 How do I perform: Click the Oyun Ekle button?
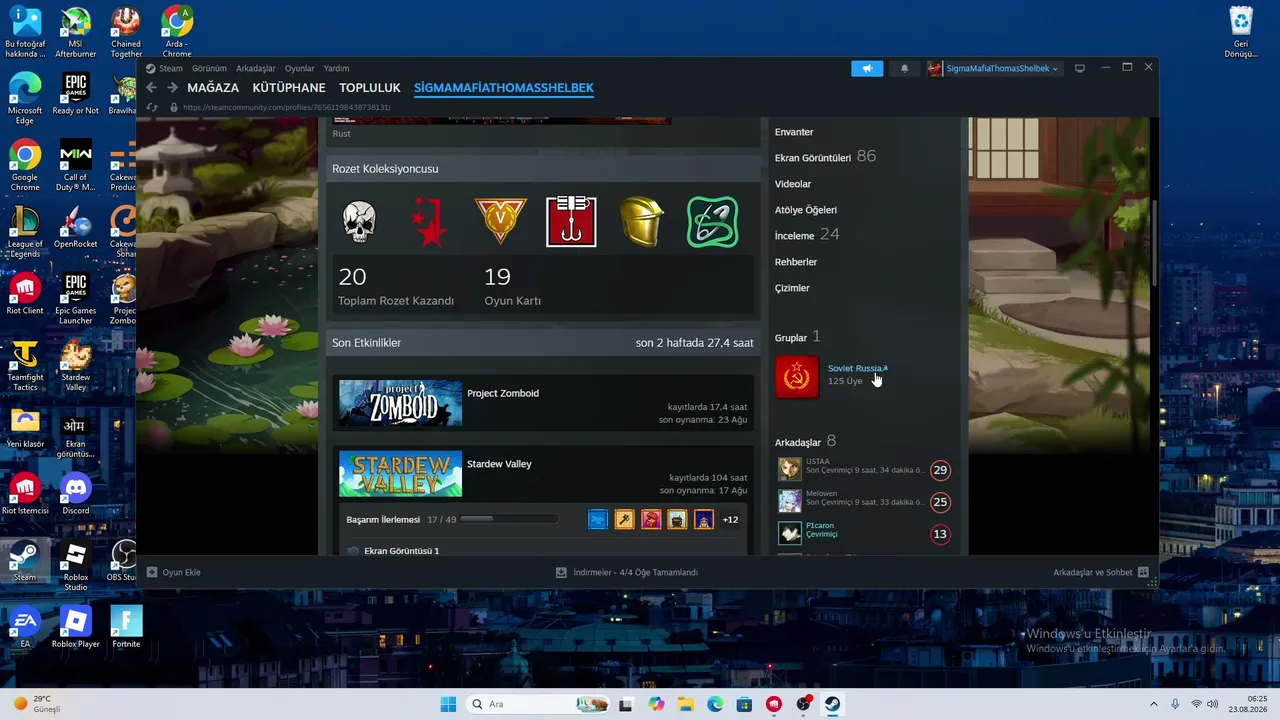click(x=174, y=572)
